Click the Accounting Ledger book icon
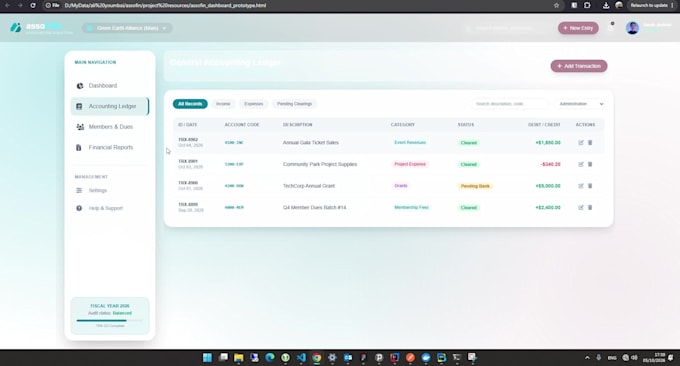The image size is (680, 366). (79, 106)
